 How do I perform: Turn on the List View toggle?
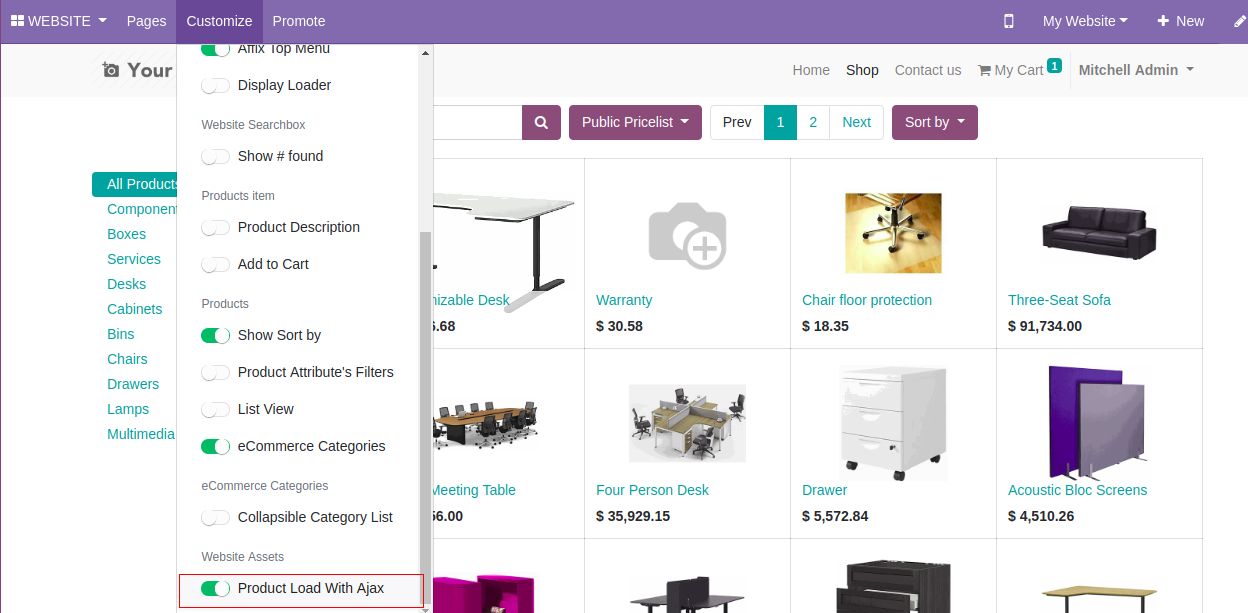point(215,410)
